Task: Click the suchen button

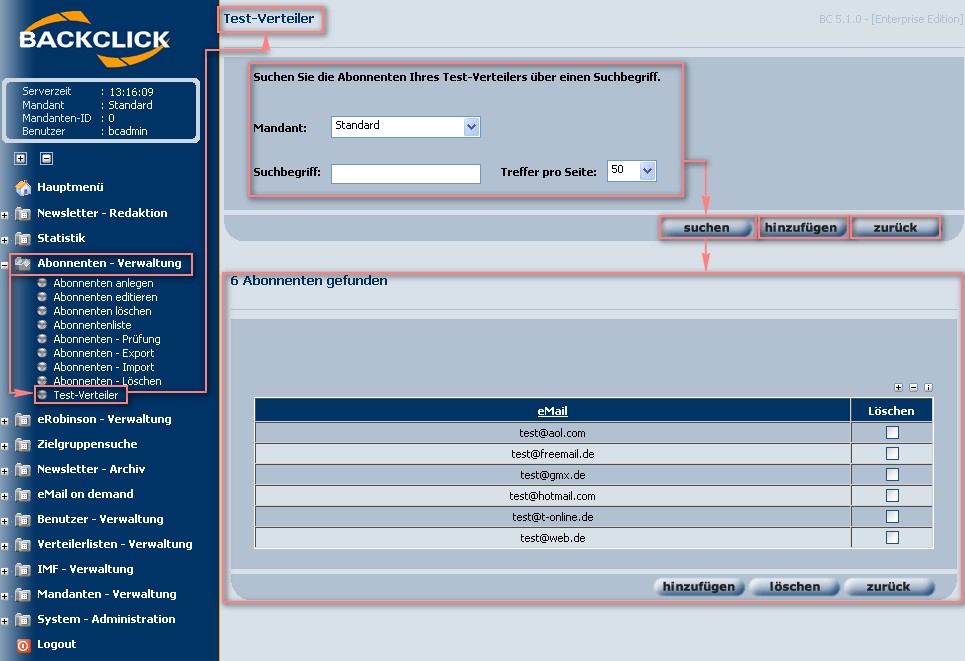Action: 707,228
